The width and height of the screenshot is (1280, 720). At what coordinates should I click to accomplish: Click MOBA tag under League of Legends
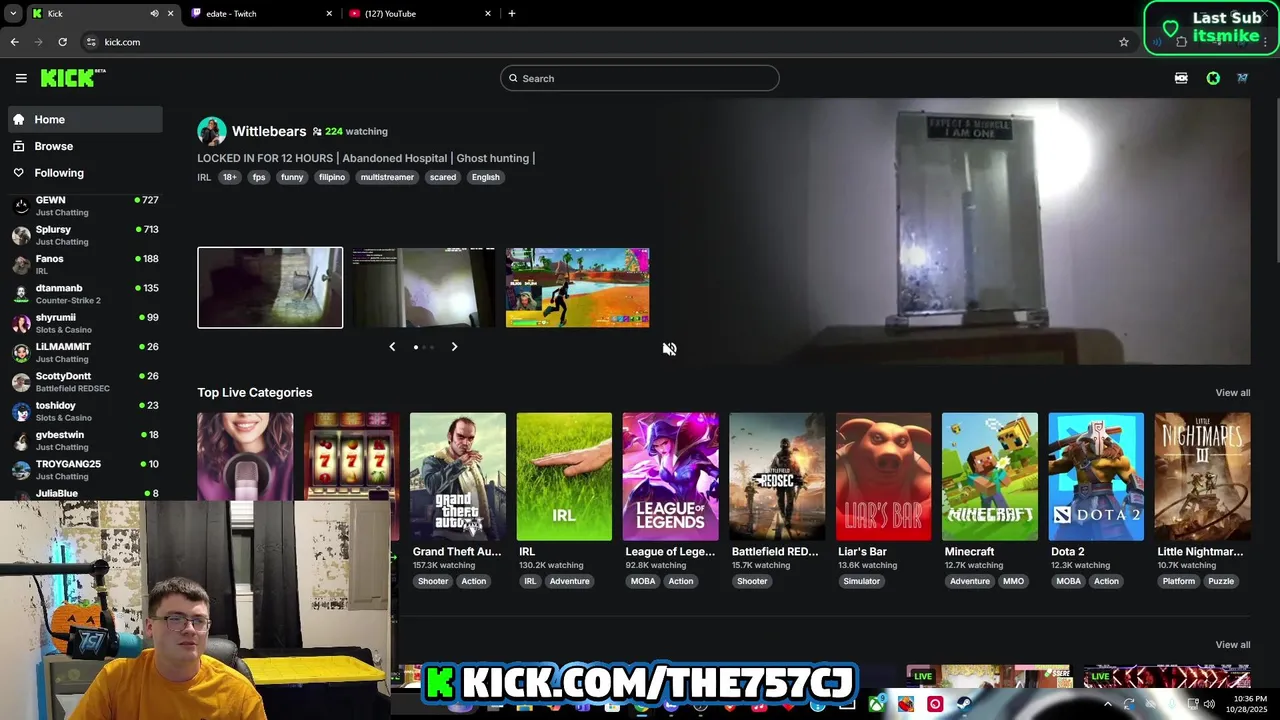tap(643, 581)
